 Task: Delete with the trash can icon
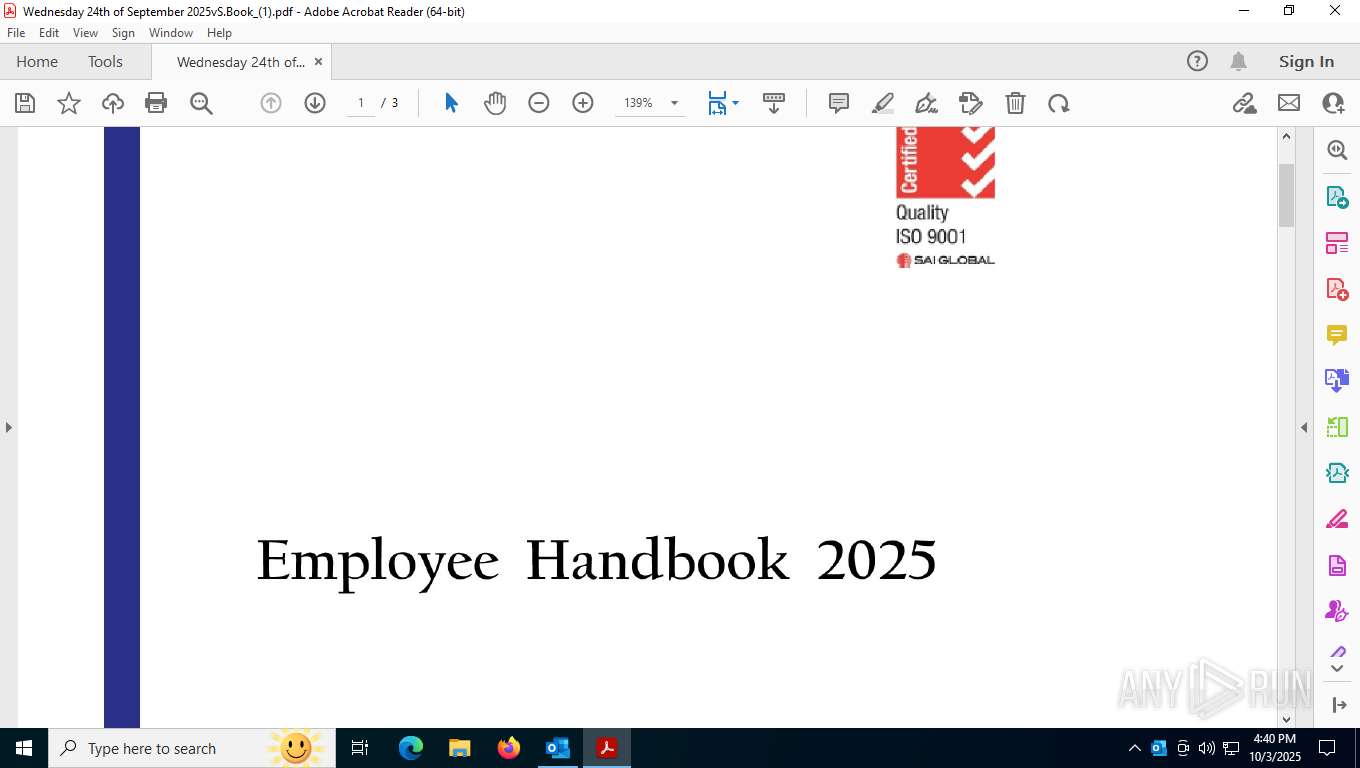1015,103
